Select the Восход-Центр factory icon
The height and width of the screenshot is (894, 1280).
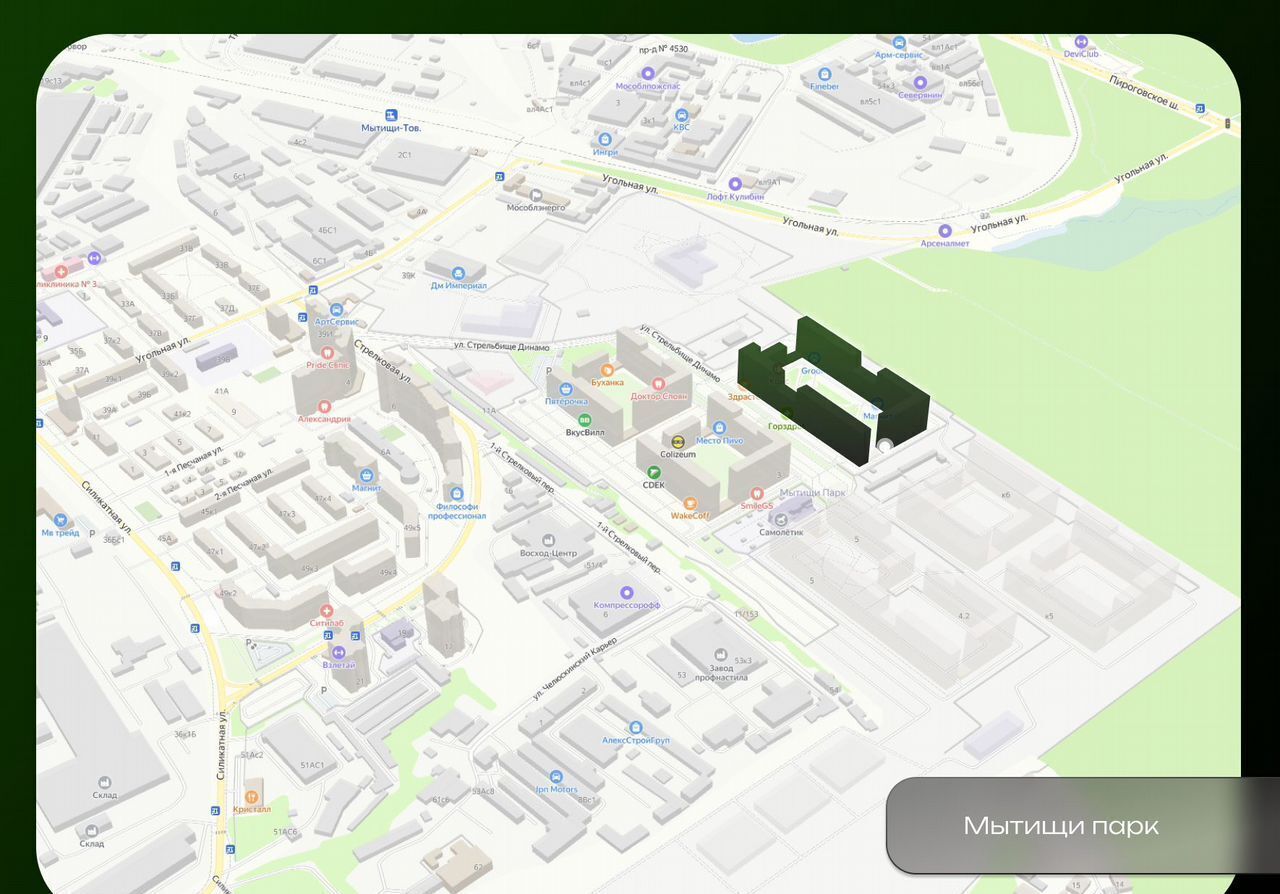coord(548,539)
